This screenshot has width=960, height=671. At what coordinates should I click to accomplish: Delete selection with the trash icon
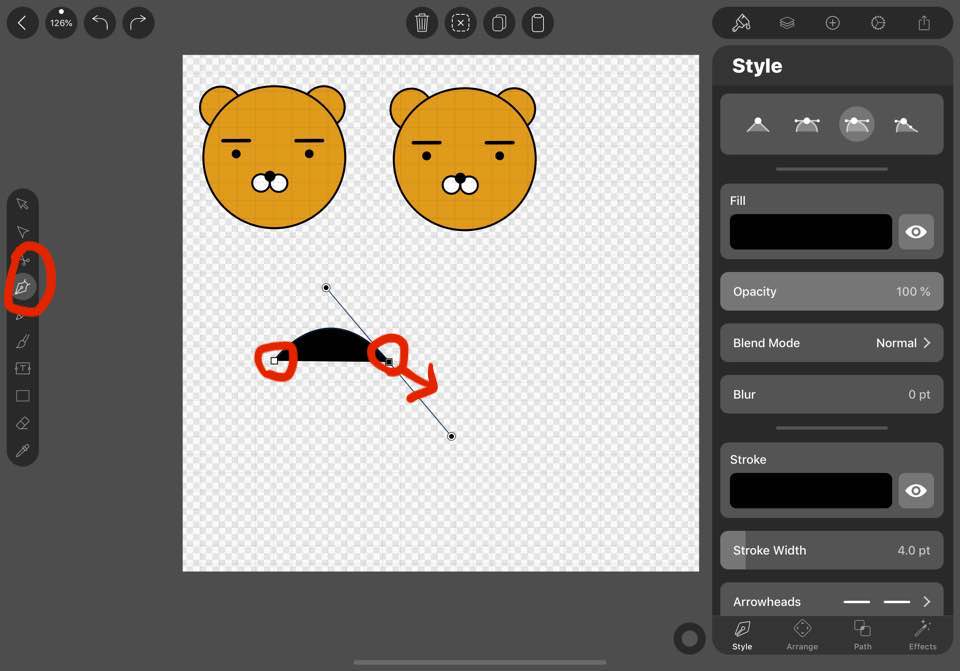click(x=422, y=23)
